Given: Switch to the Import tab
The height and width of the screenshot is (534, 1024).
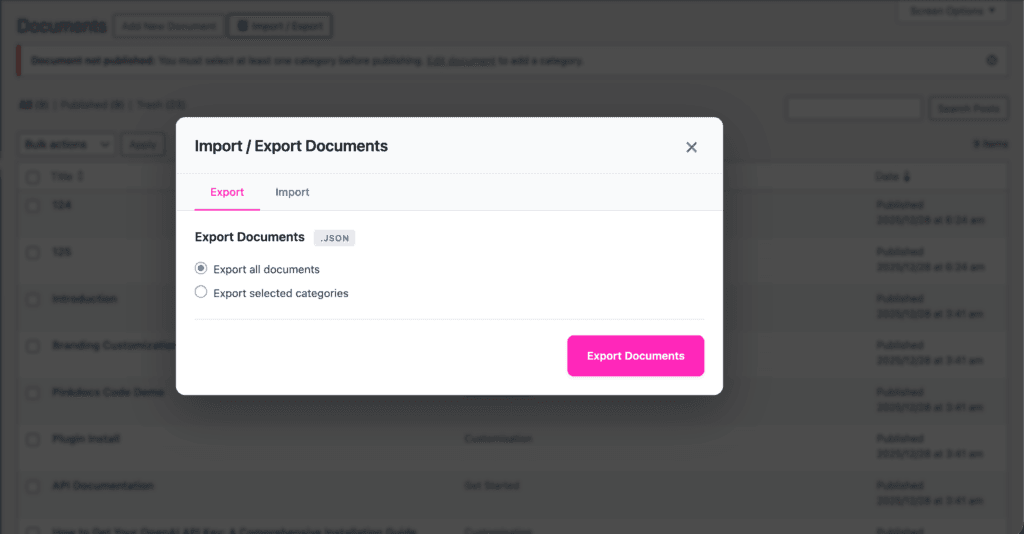Looking at the screenshot, I should 292,192.
